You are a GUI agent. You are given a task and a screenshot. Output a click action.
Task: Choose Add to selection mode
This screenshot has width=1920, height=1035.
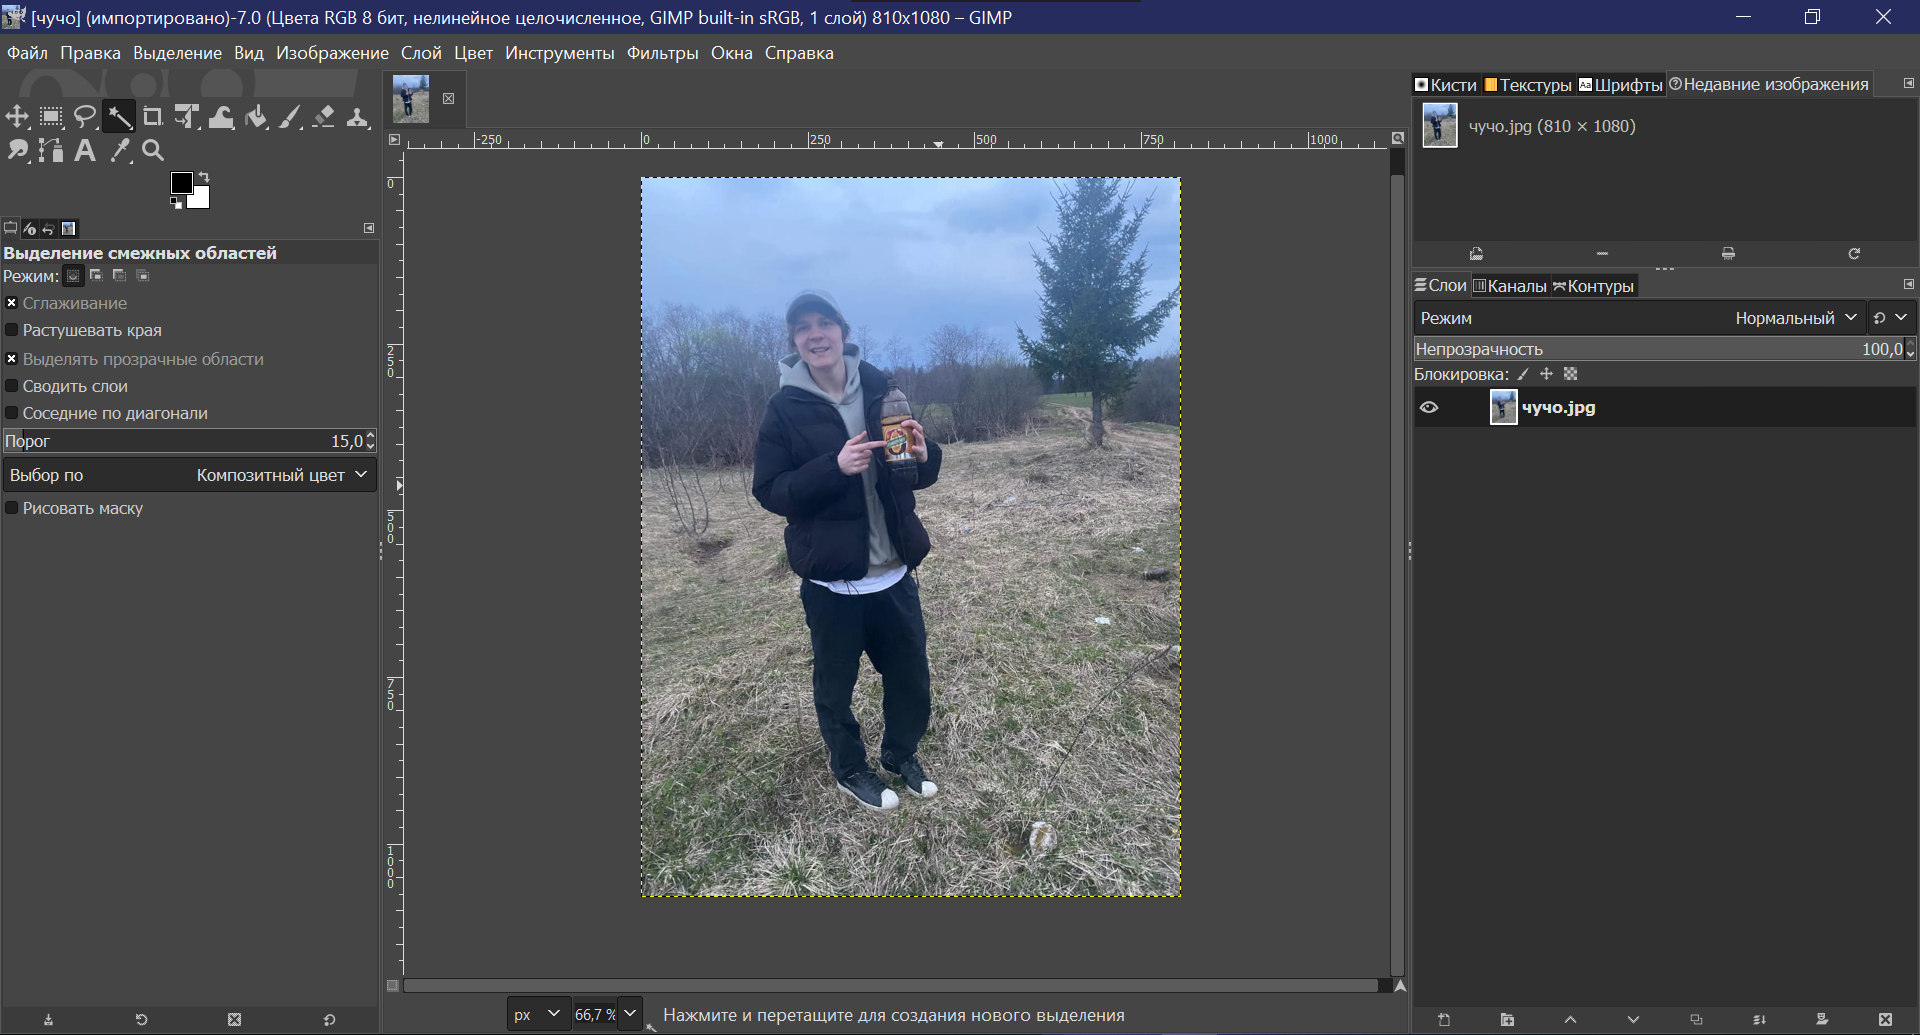point(96,275)
